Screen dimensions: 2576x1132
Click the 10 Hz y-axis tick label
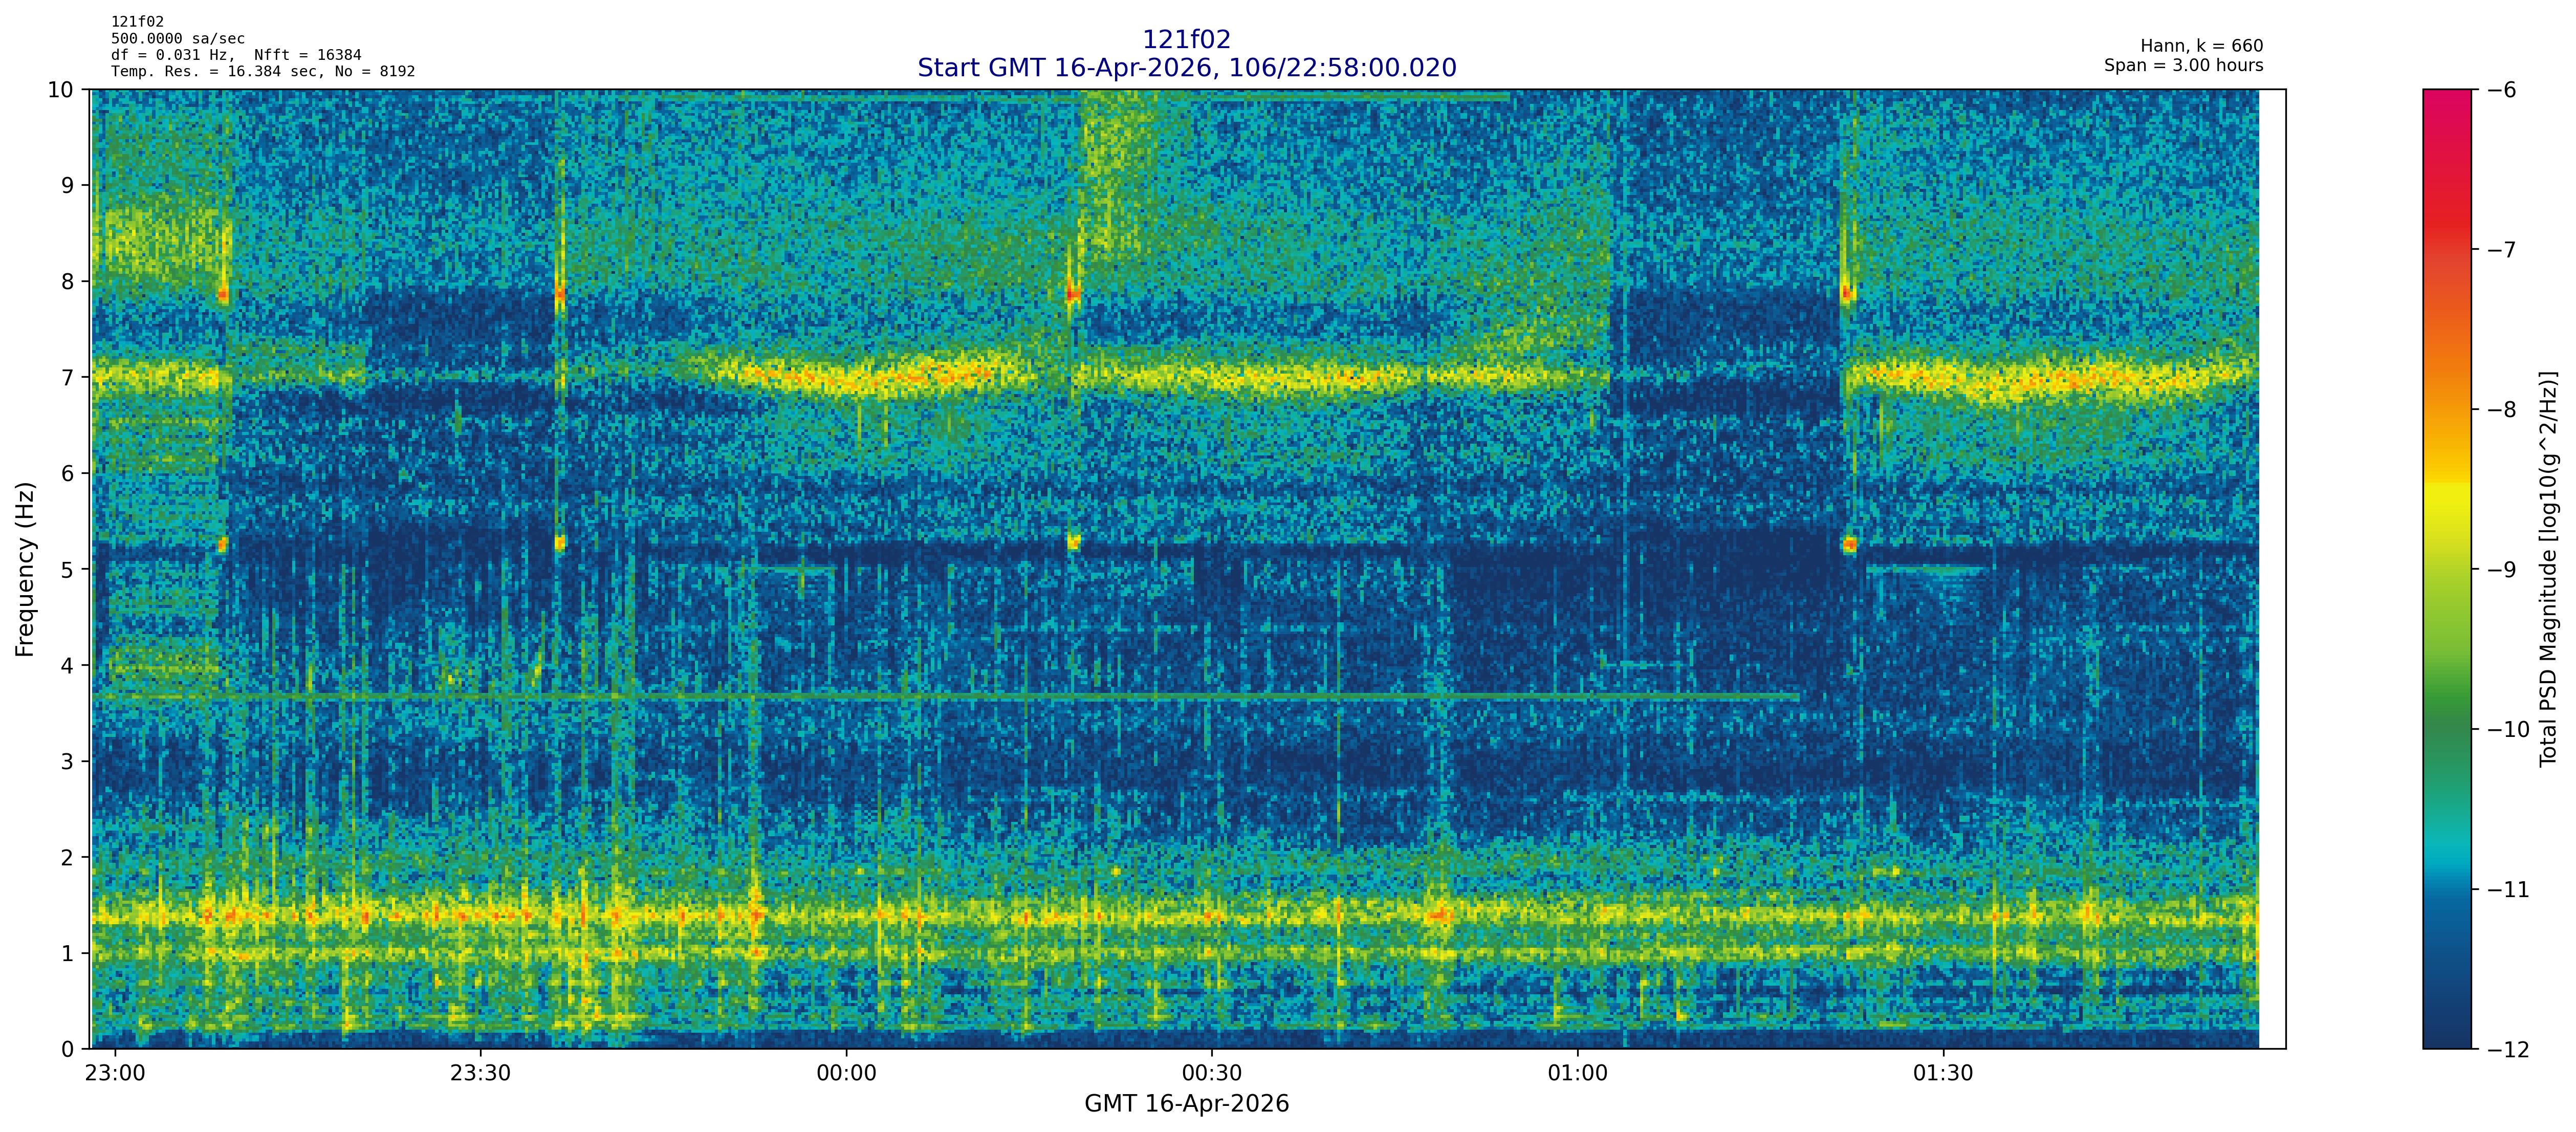[60, 90]
